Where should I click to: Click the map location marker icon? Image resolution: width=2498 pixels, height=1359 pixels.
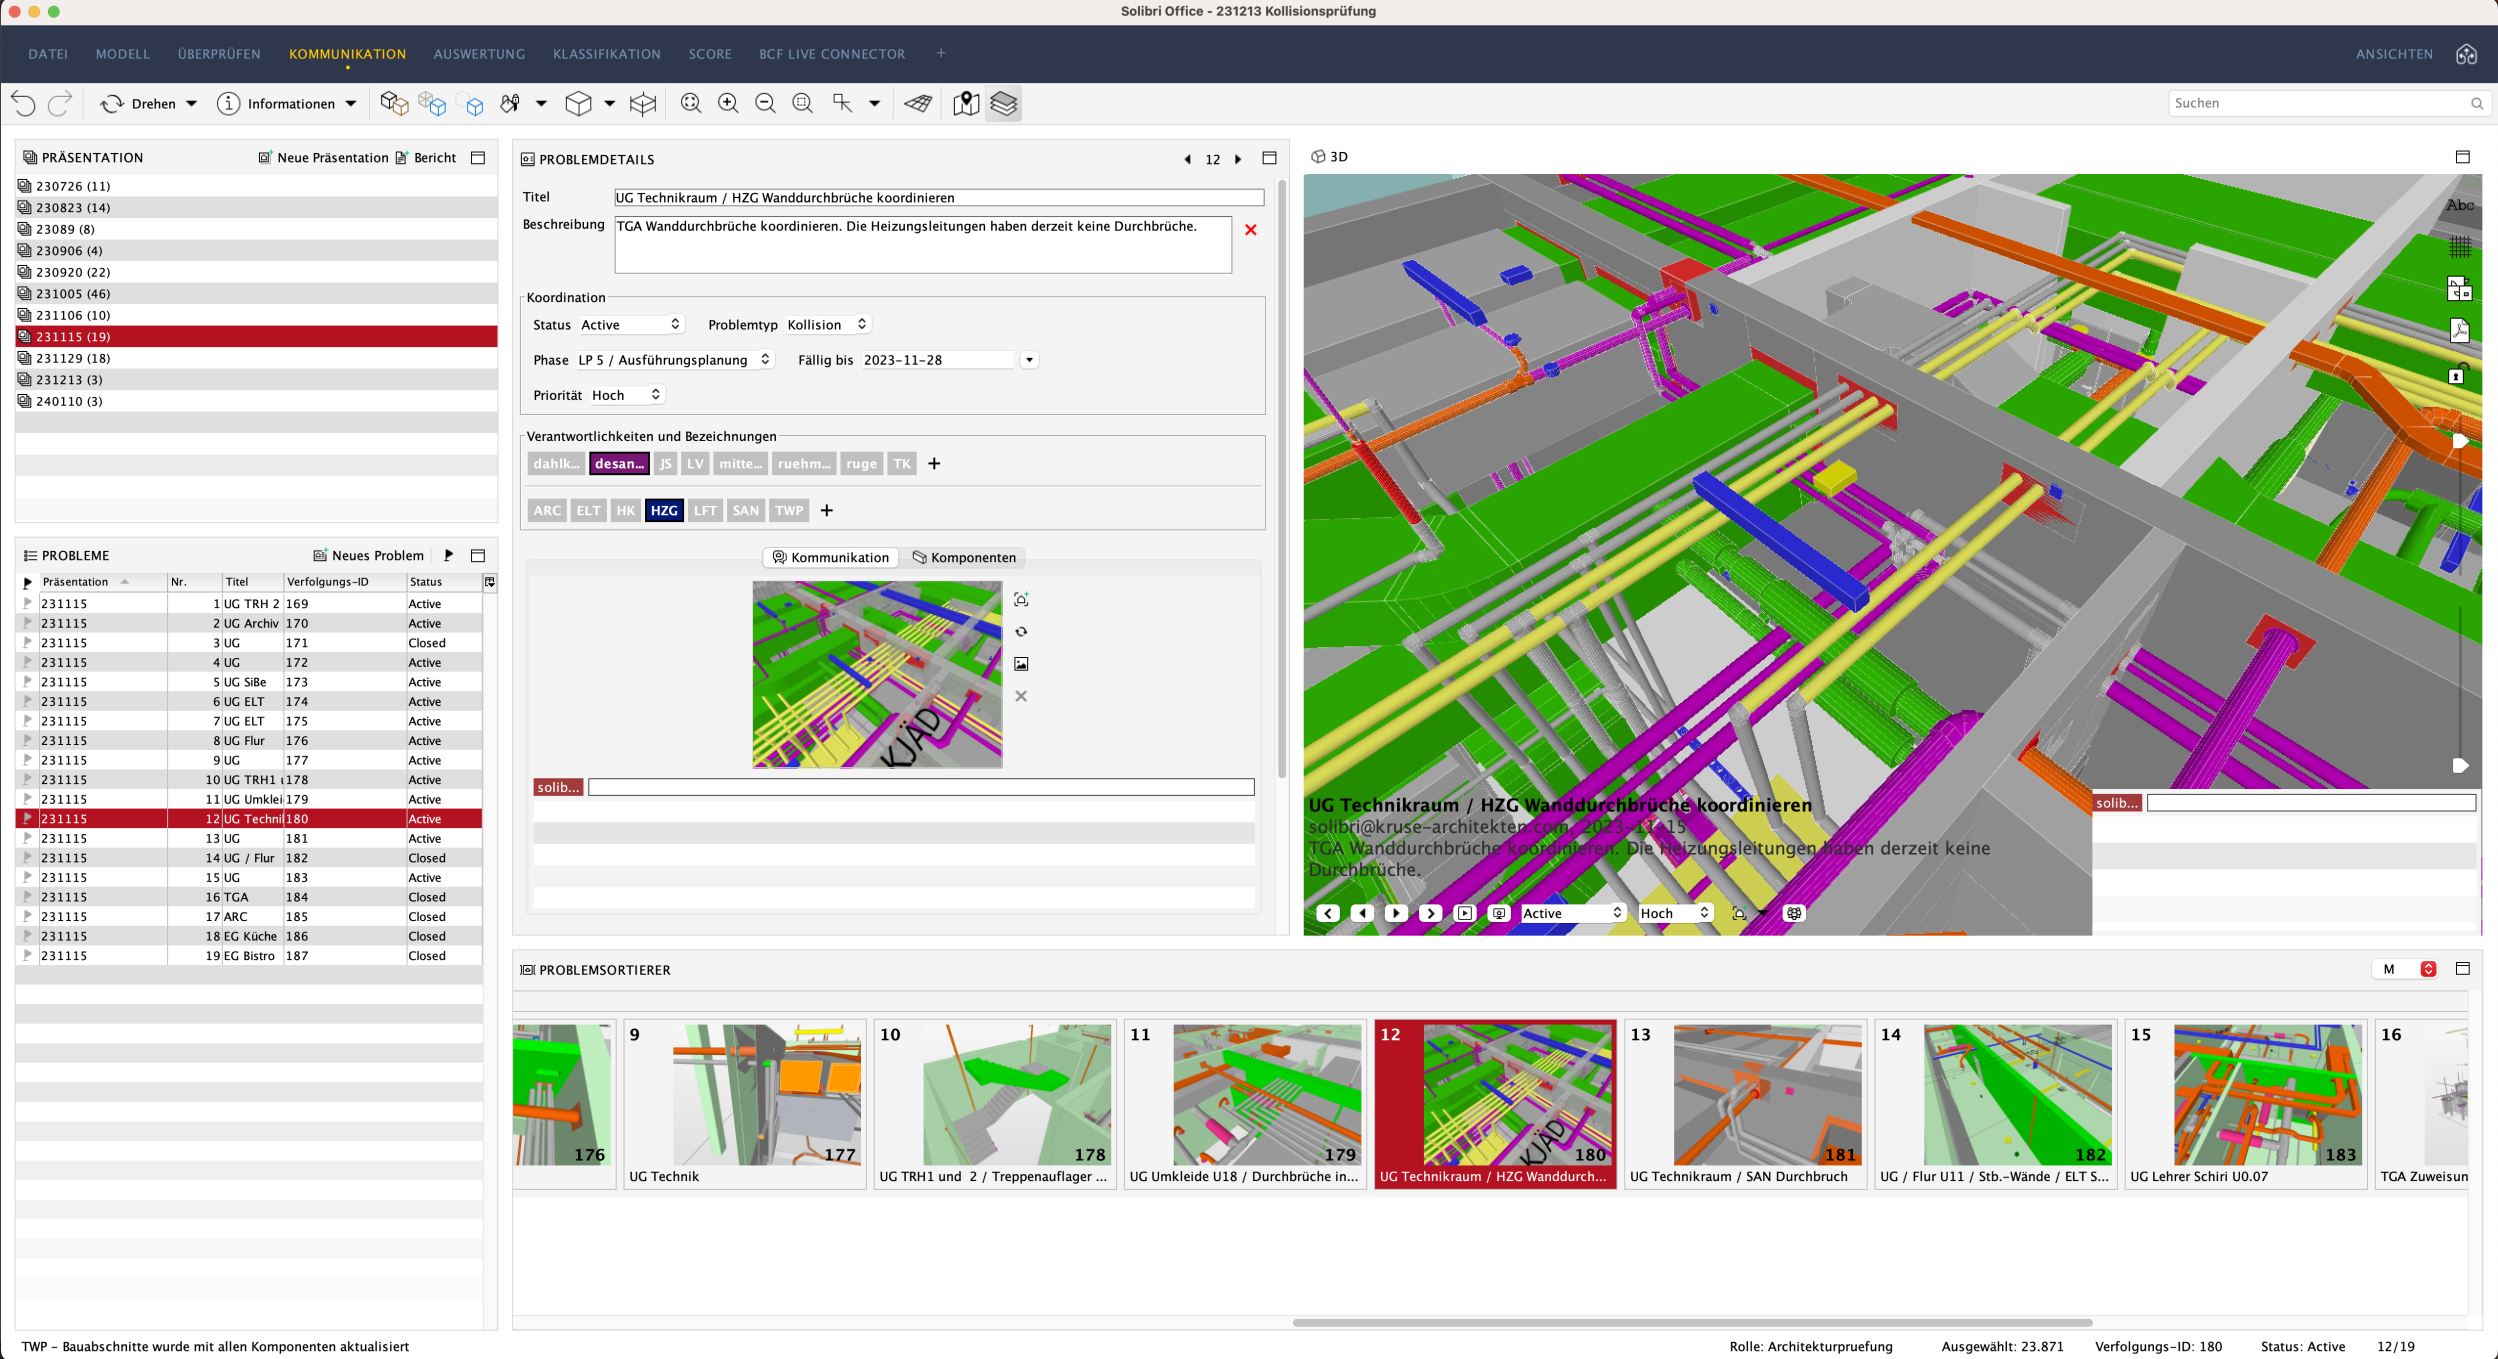click(x=965, y=104)
